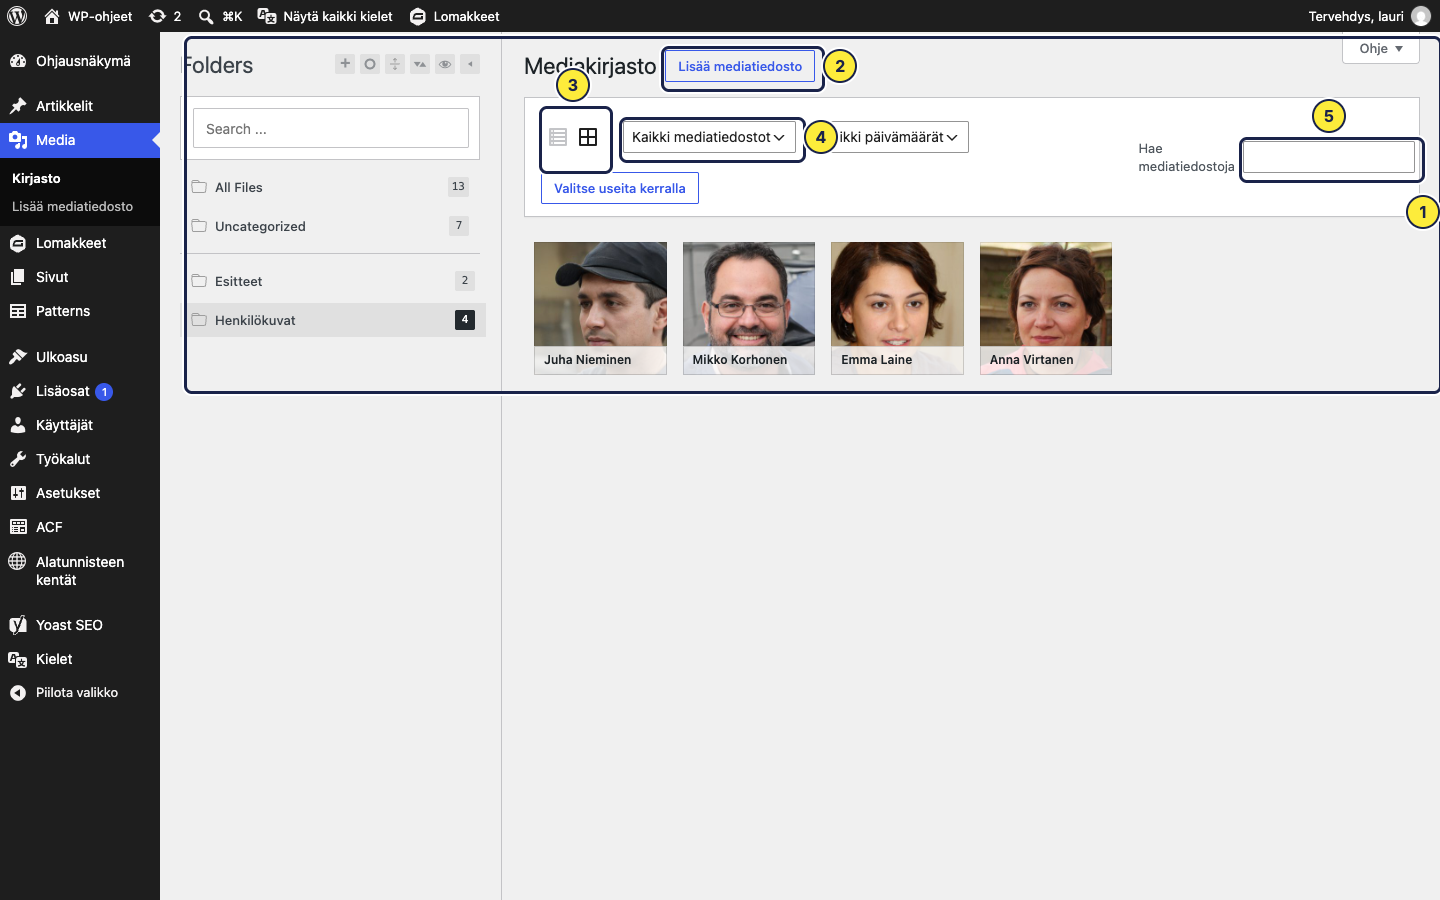Add a new folder with plus icon

click(x=345, y=64)
